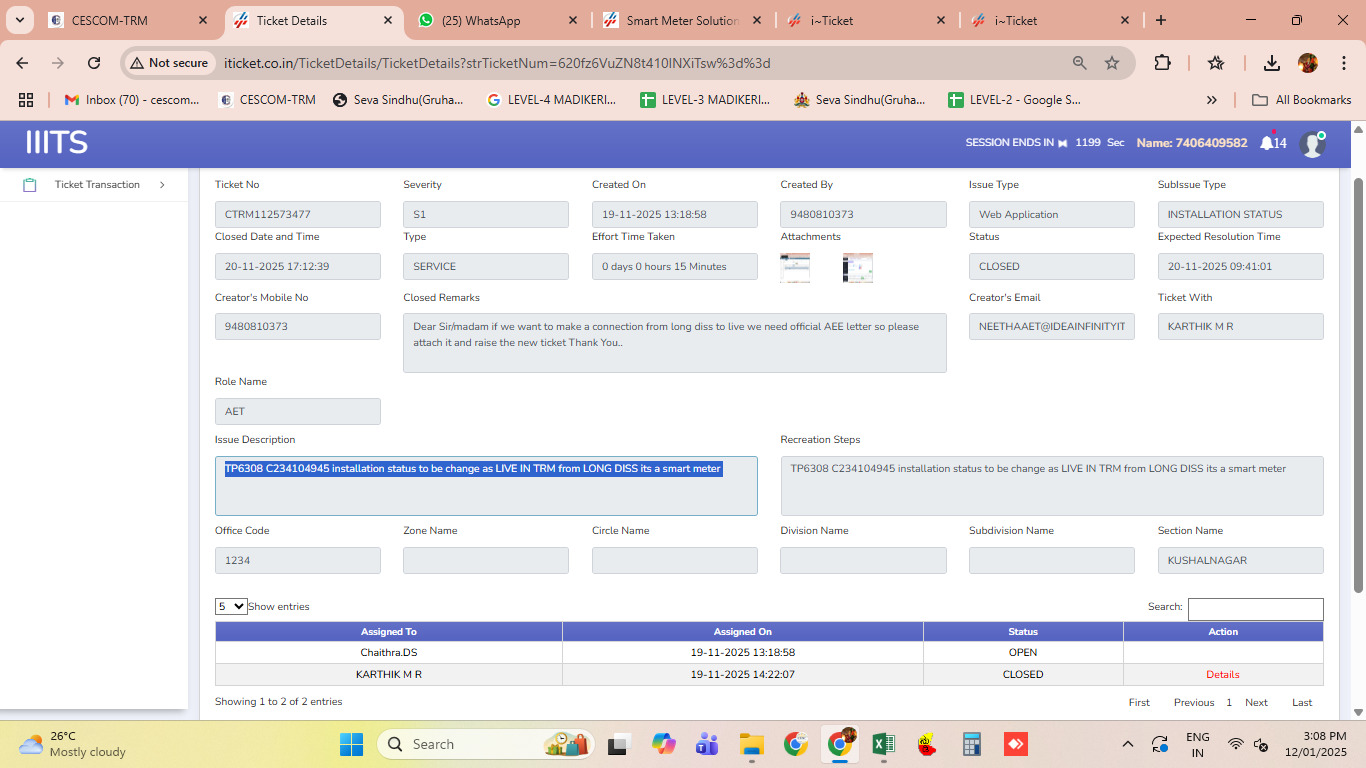Viewport: 1366px width, 768px height.
Task: Sort by the Assigned On column header
Action: tap(743, 632)
